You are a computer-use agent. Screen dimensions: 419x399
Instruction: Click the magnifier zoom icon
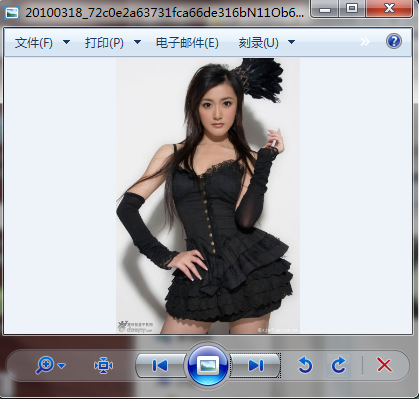pyautogui.click(x=45, y=365)
